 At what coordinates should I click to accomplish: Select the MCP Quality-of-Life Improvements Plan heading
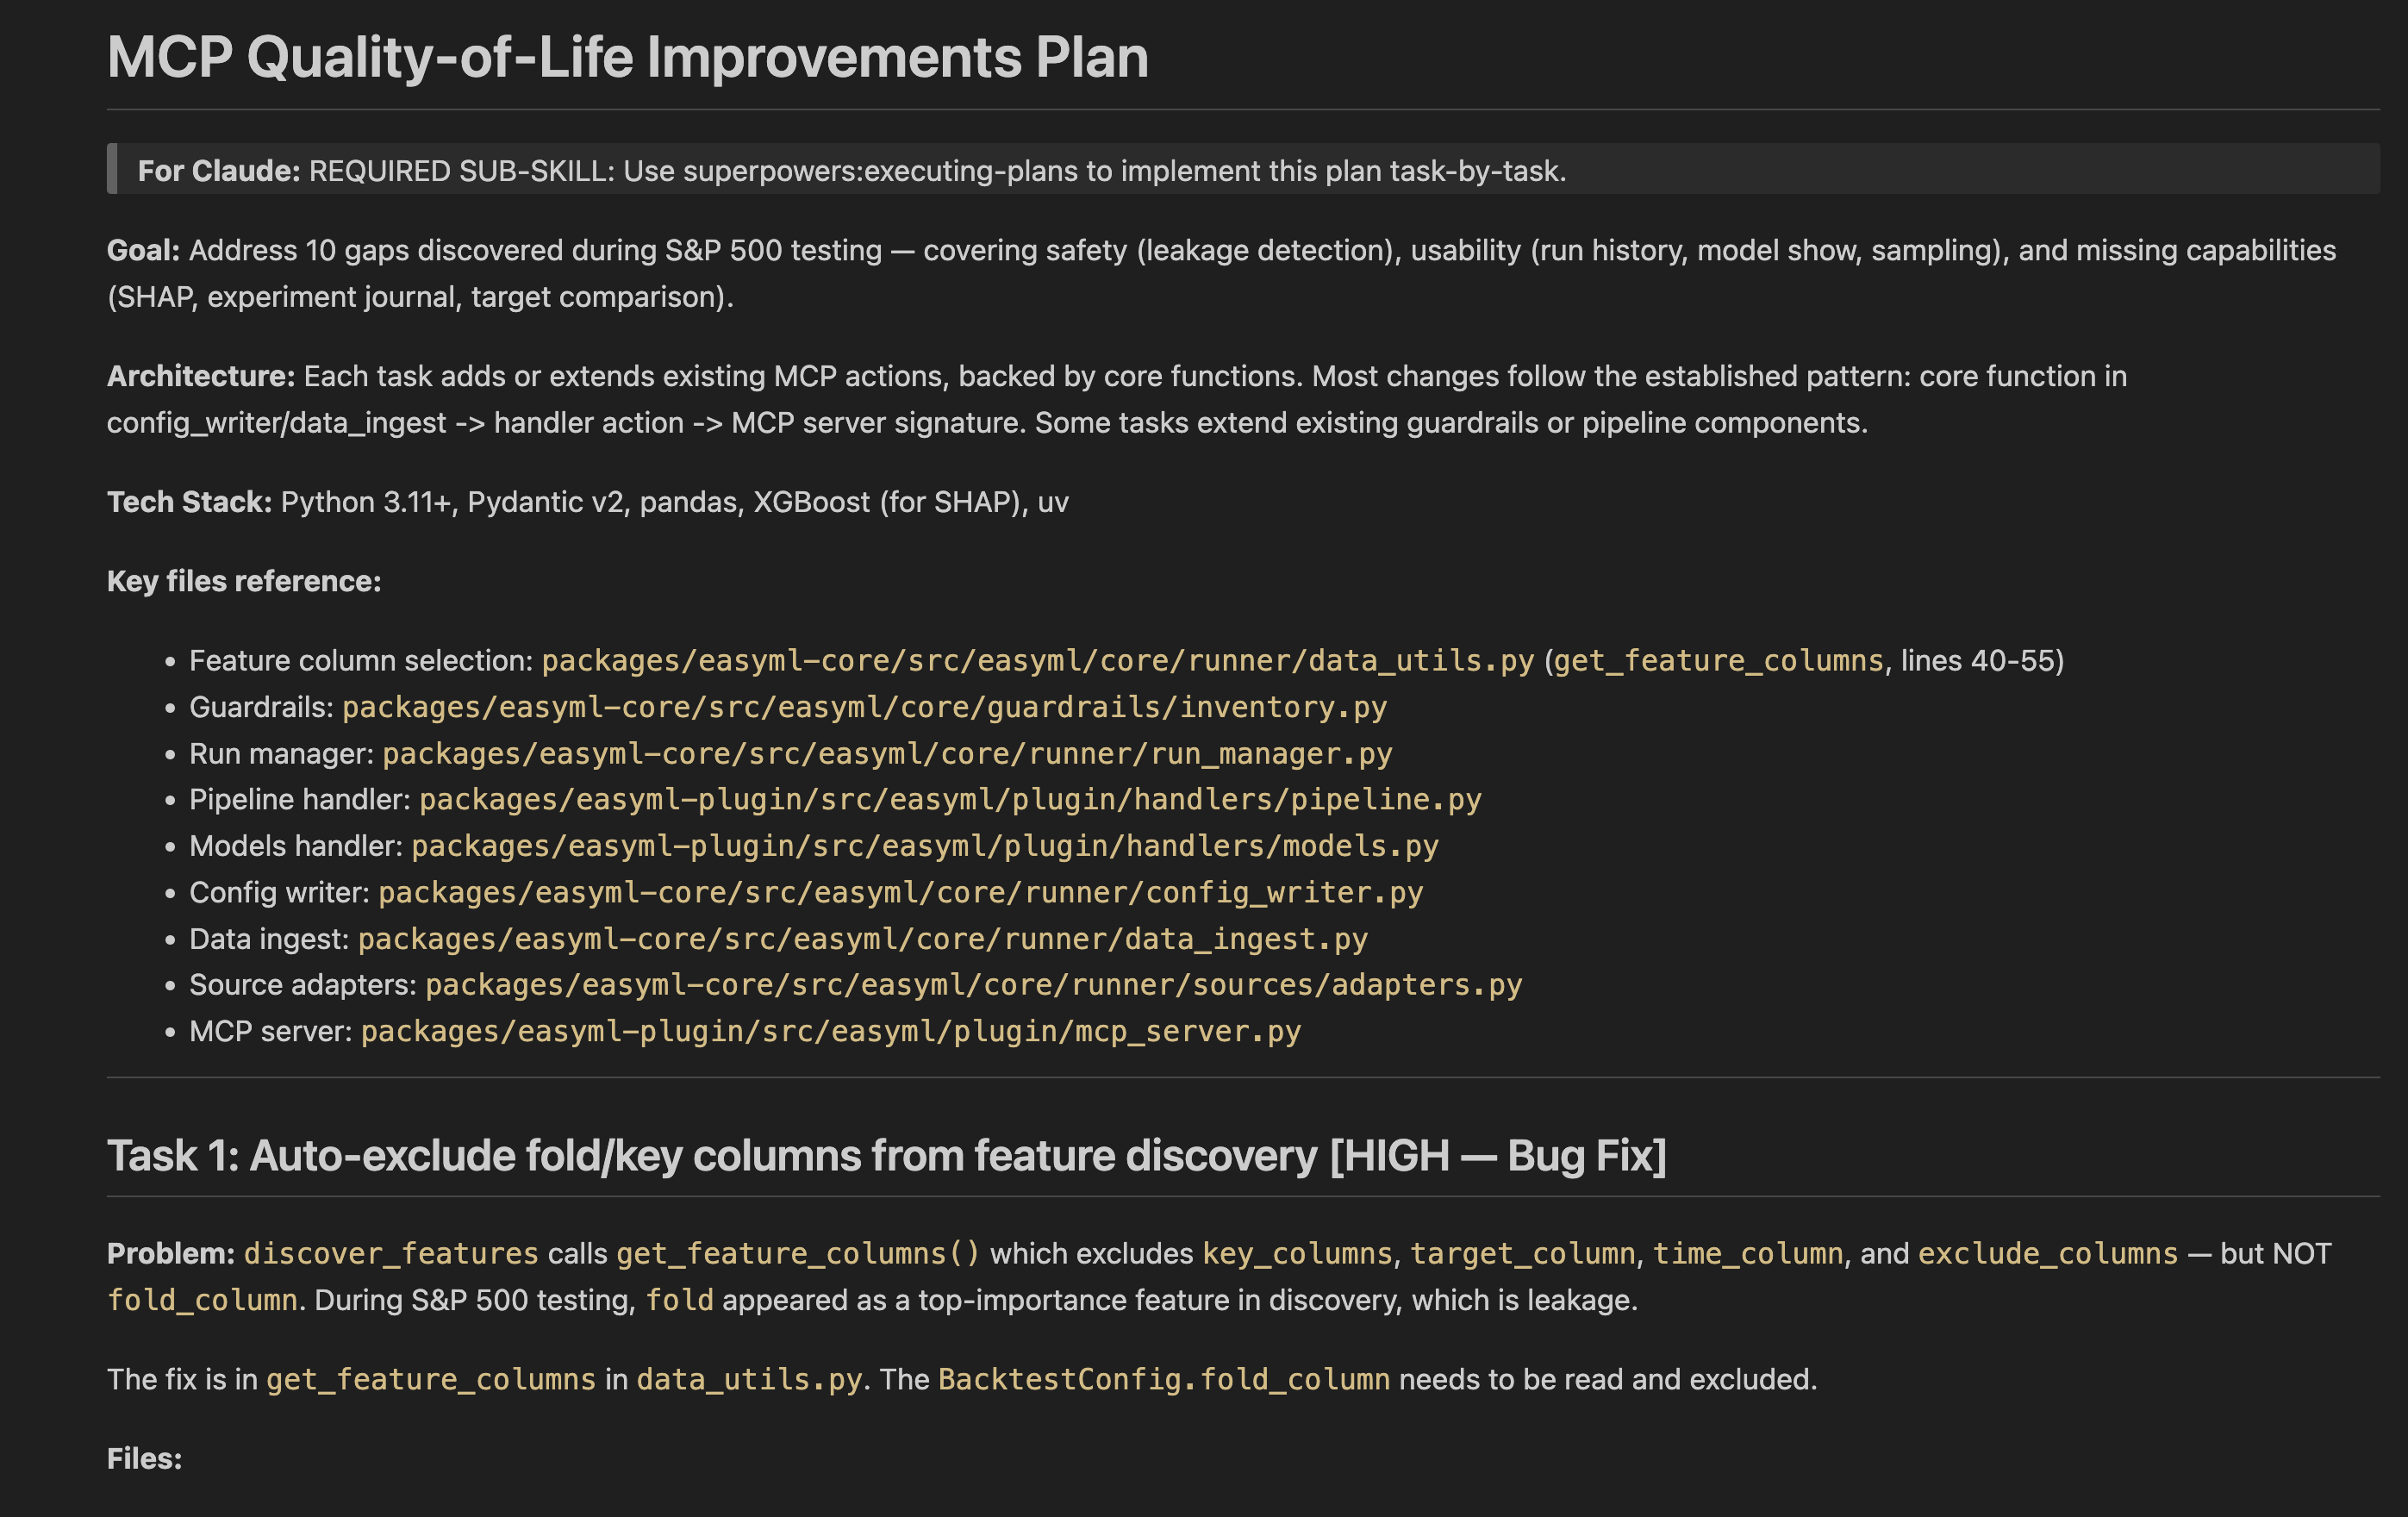tap(627, 58)
